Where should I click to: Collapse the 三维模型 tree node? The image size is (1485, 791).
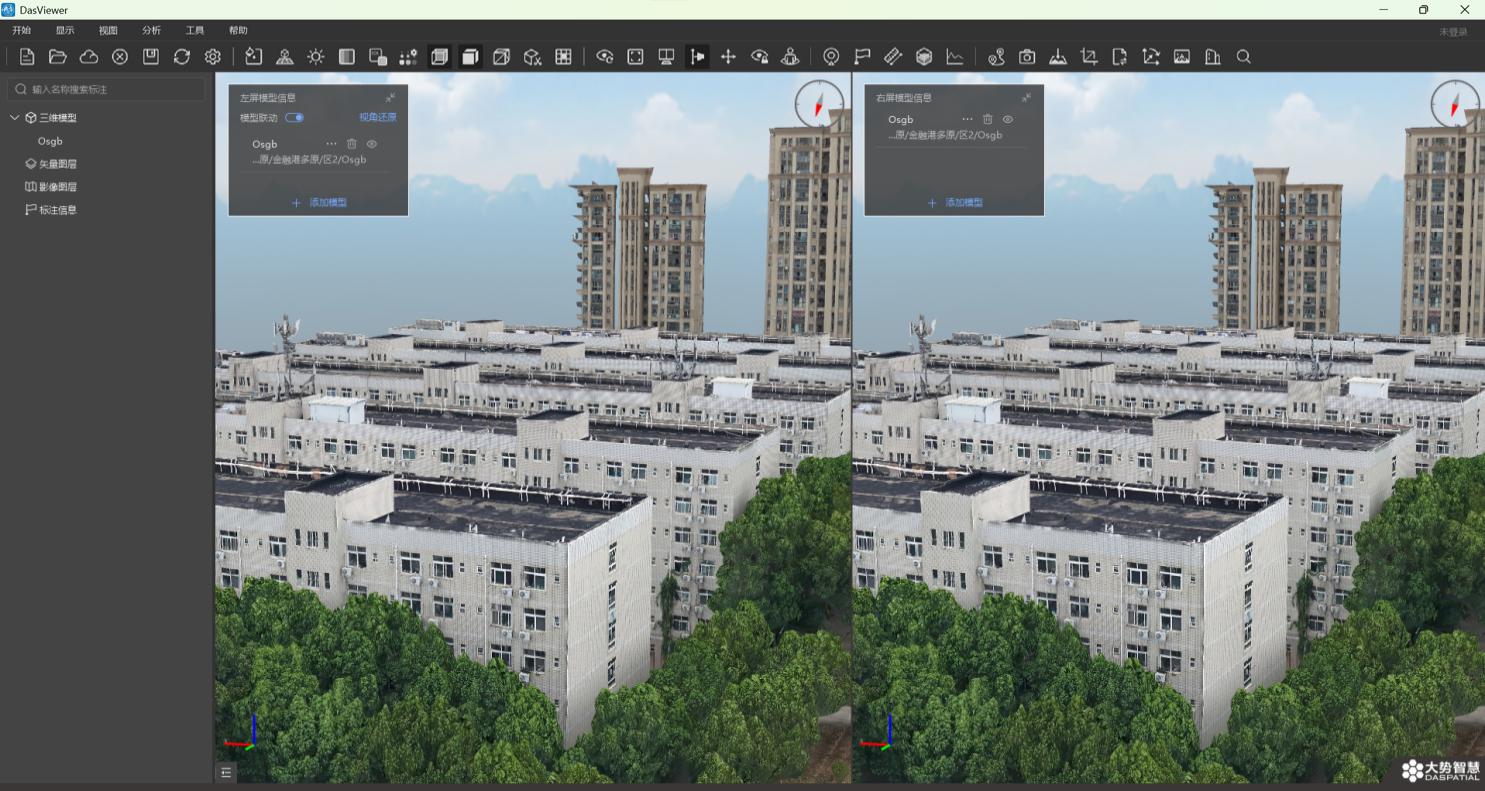pos(15,117)
